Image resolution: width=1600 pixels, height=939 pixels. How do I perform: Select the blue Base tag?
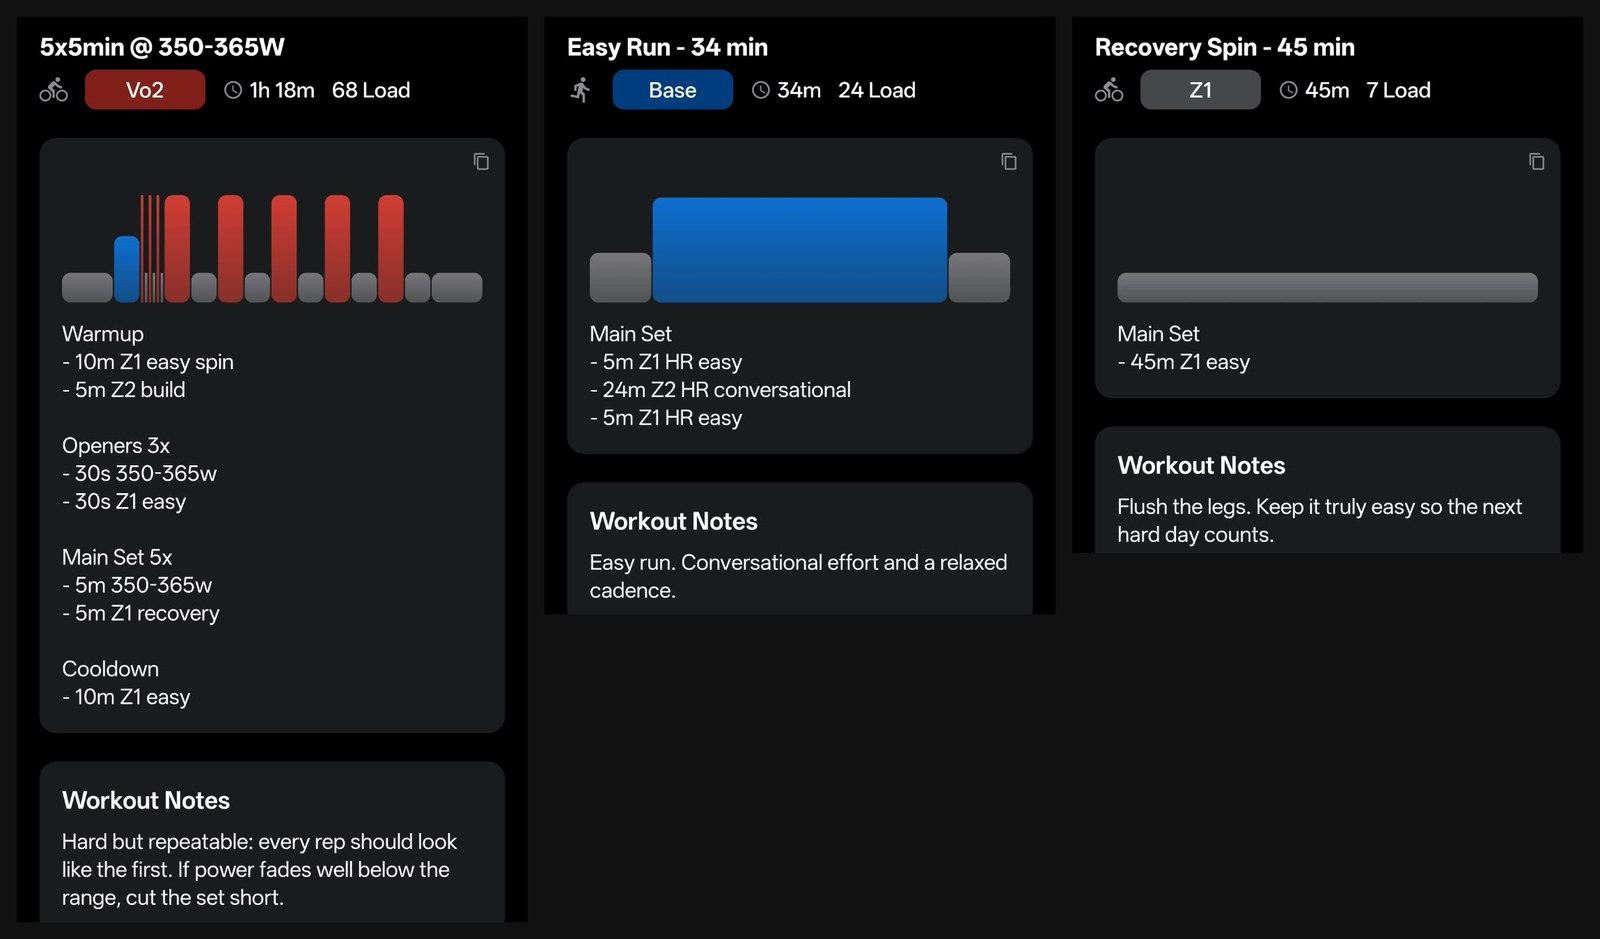[x=672, y=90]
